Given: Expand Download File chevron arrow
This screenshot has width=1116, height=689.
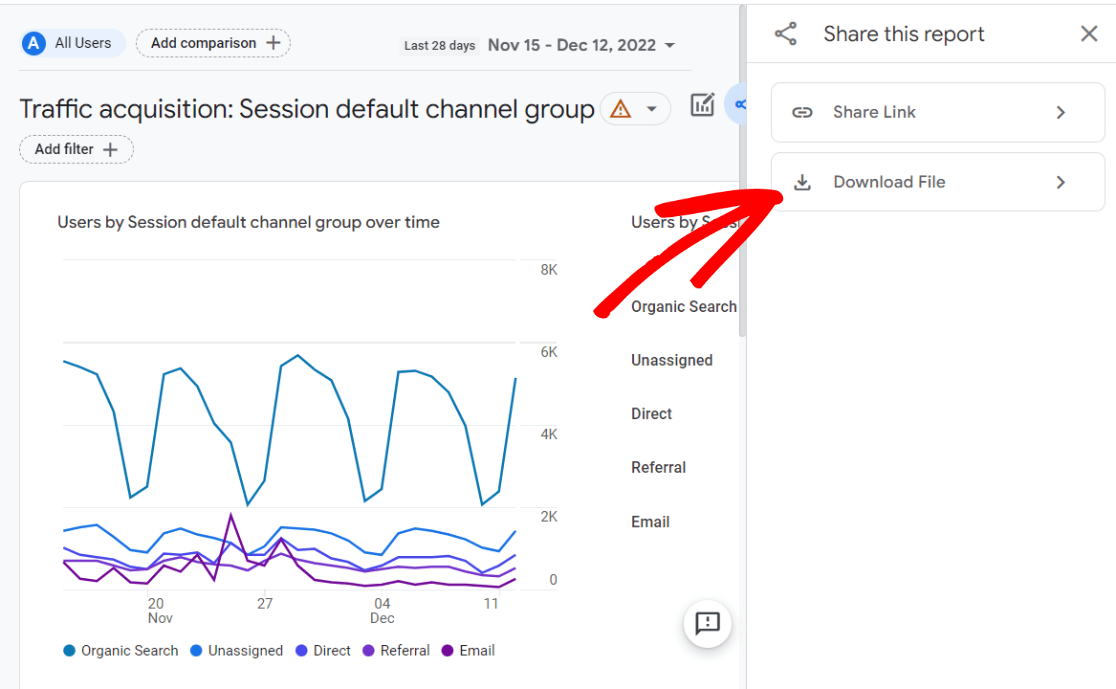Looking at the screenshot, I should coord(1061,182).
